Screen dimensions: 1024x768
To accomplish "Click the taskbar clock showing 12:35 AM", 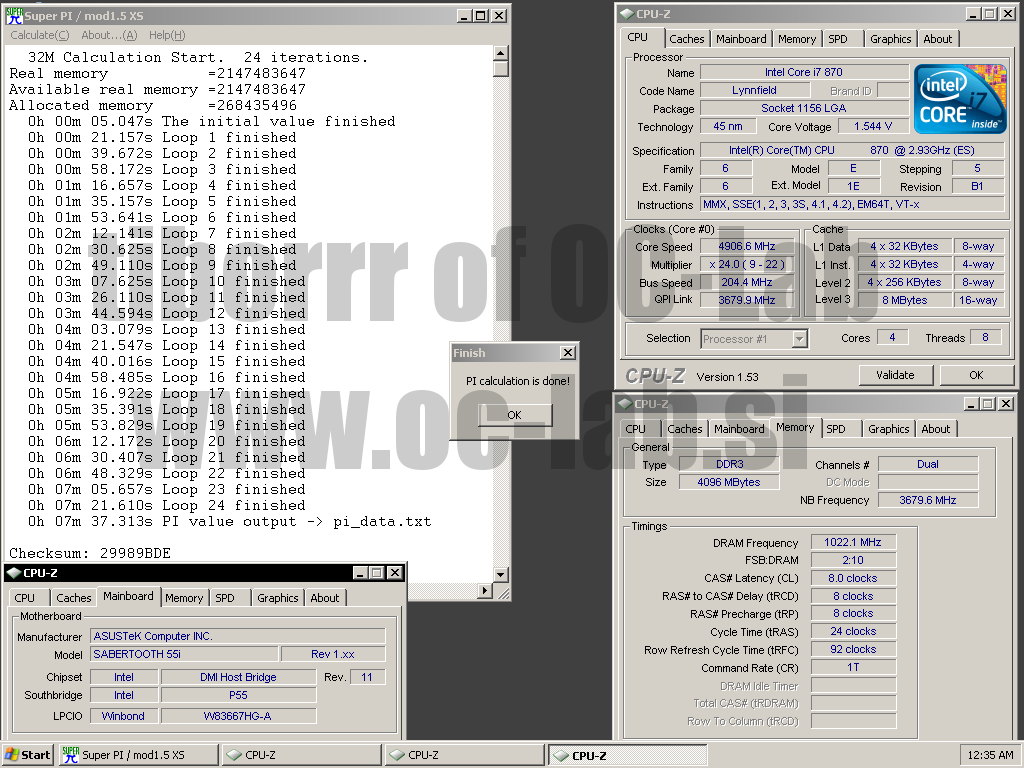I will (990, 754).
